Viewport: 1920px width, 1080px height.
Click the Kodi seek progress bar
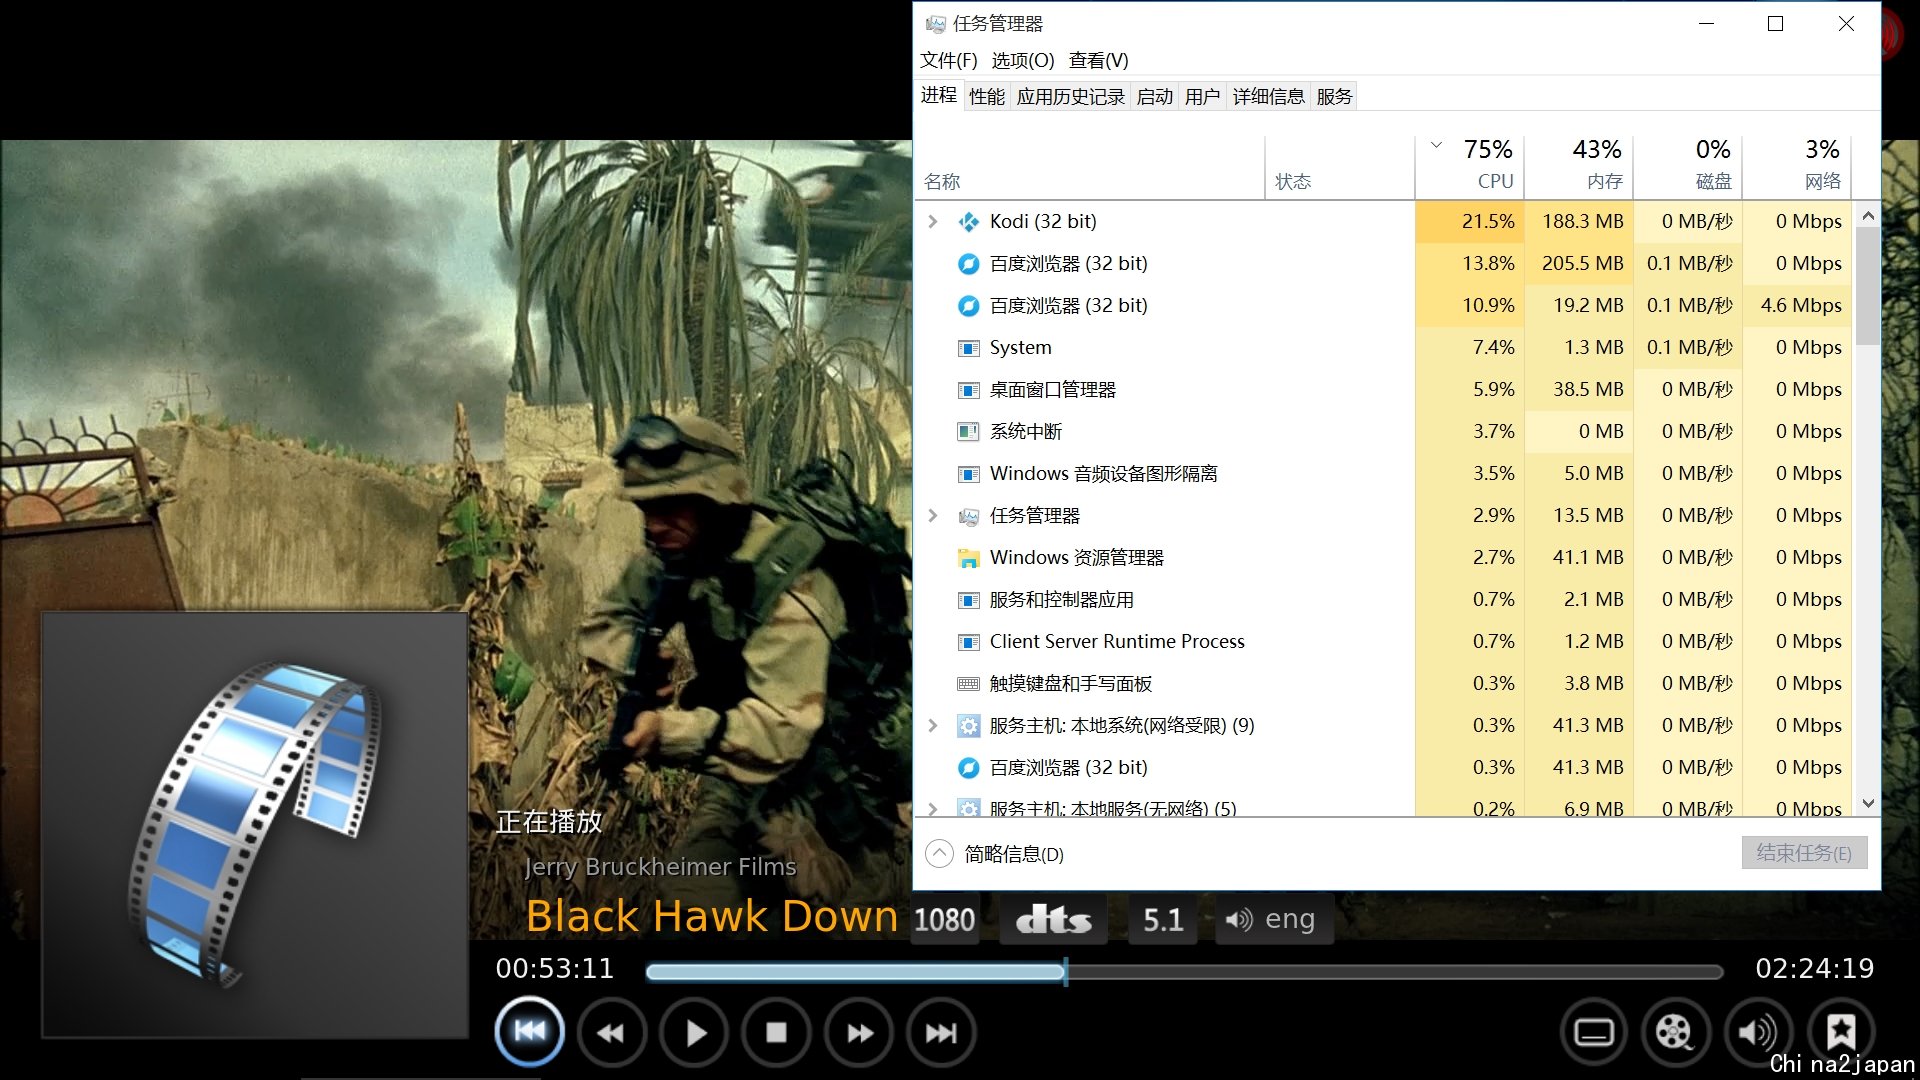click(x=1184, y=971)
